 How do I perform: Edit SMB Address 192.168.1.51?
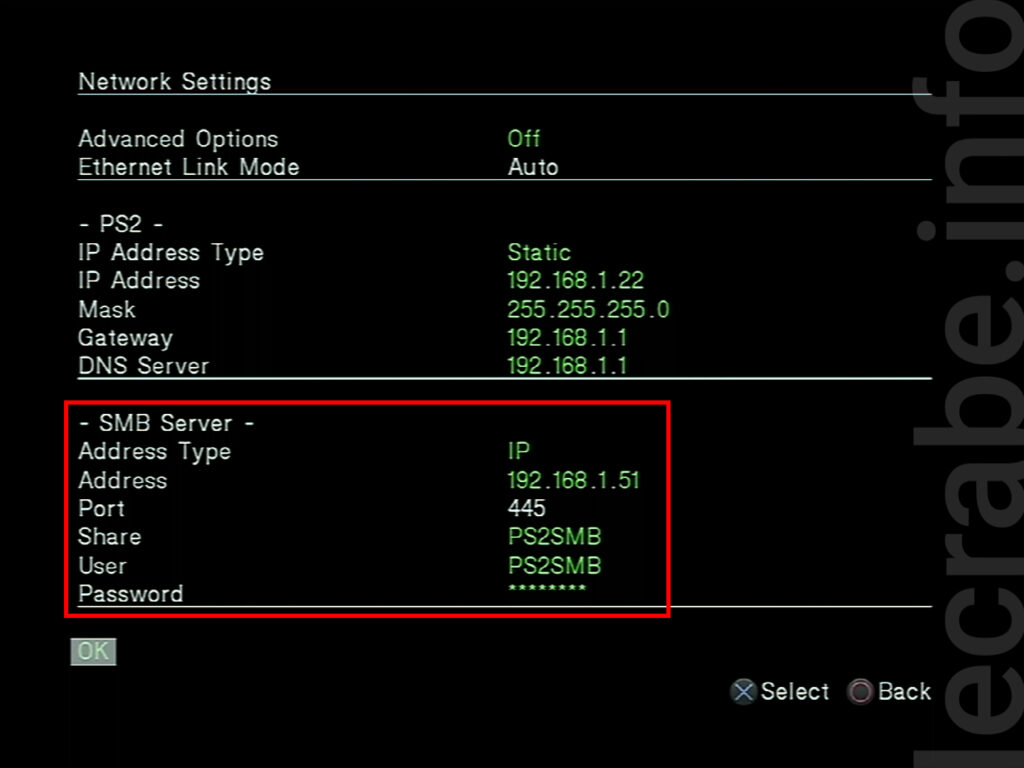click(x=573, y=480)
